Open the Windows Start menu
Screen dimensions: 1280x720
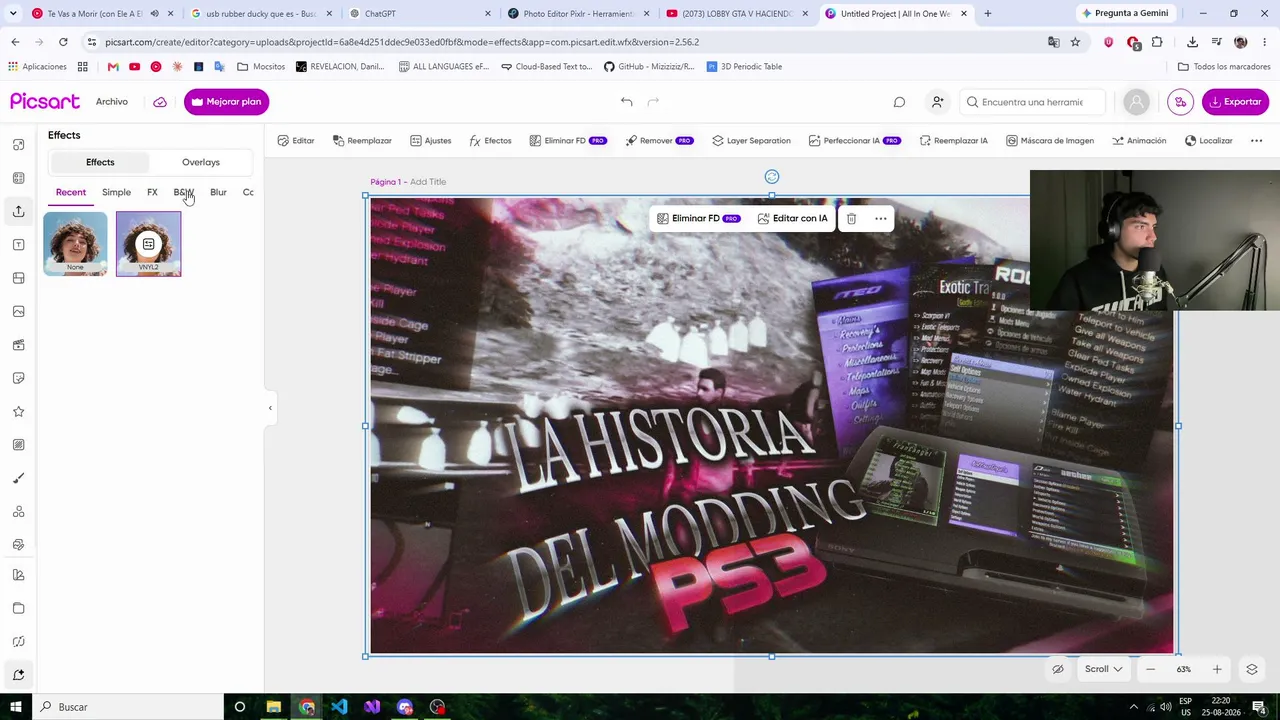(16, 707)
